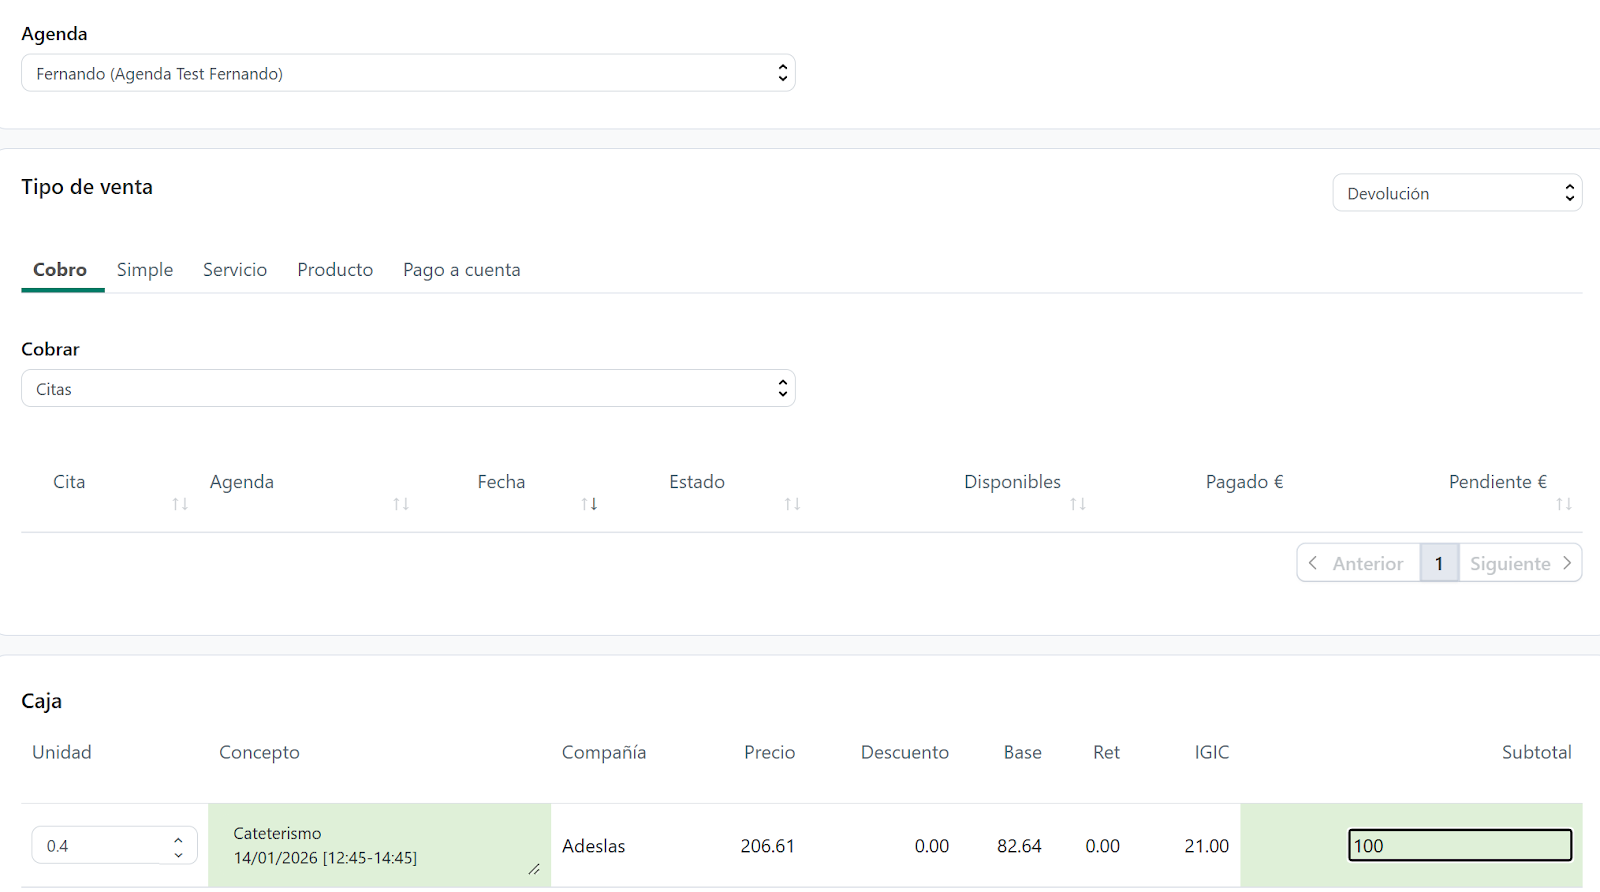Sort by Fecha column arrows
This screenshot has height=892, width=1600.
pos(589,504)
